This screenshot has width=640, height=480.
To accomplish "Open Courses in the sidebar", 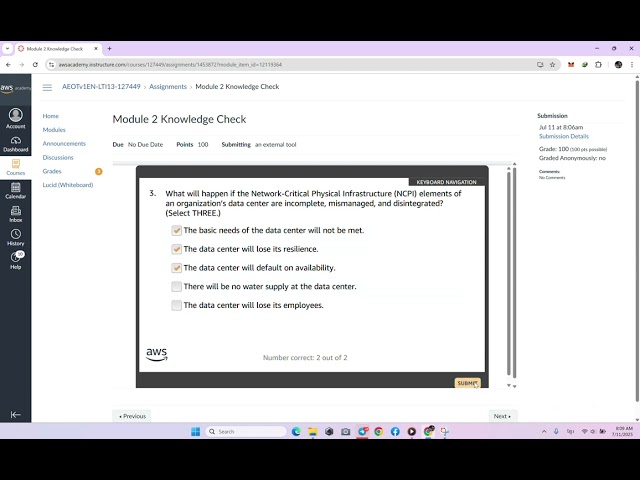I will point(16,167).
